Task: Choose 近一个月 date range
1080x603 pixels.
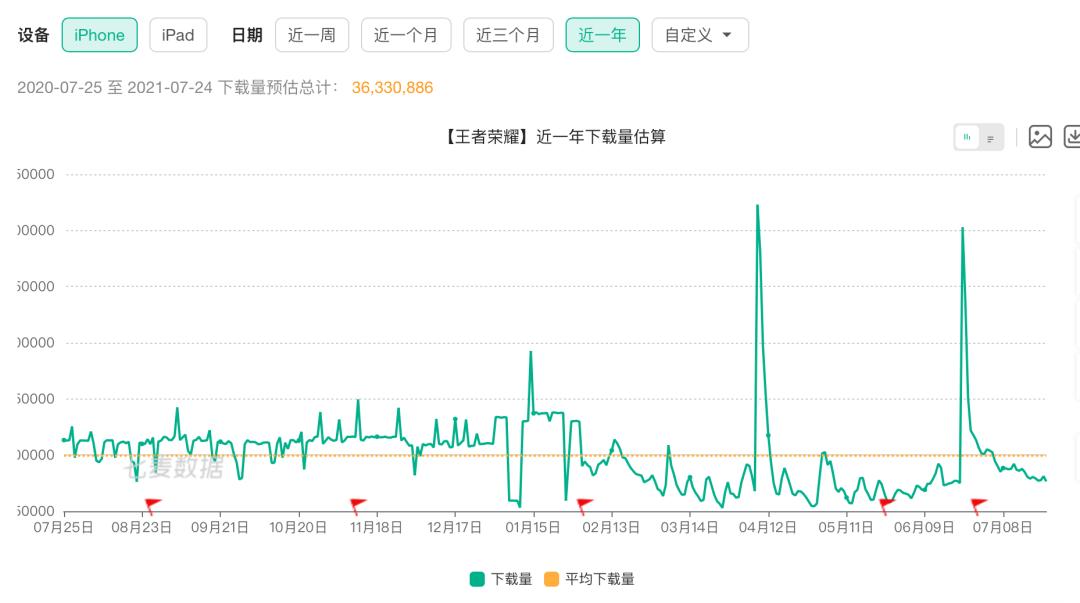Action: pos(406,35)
